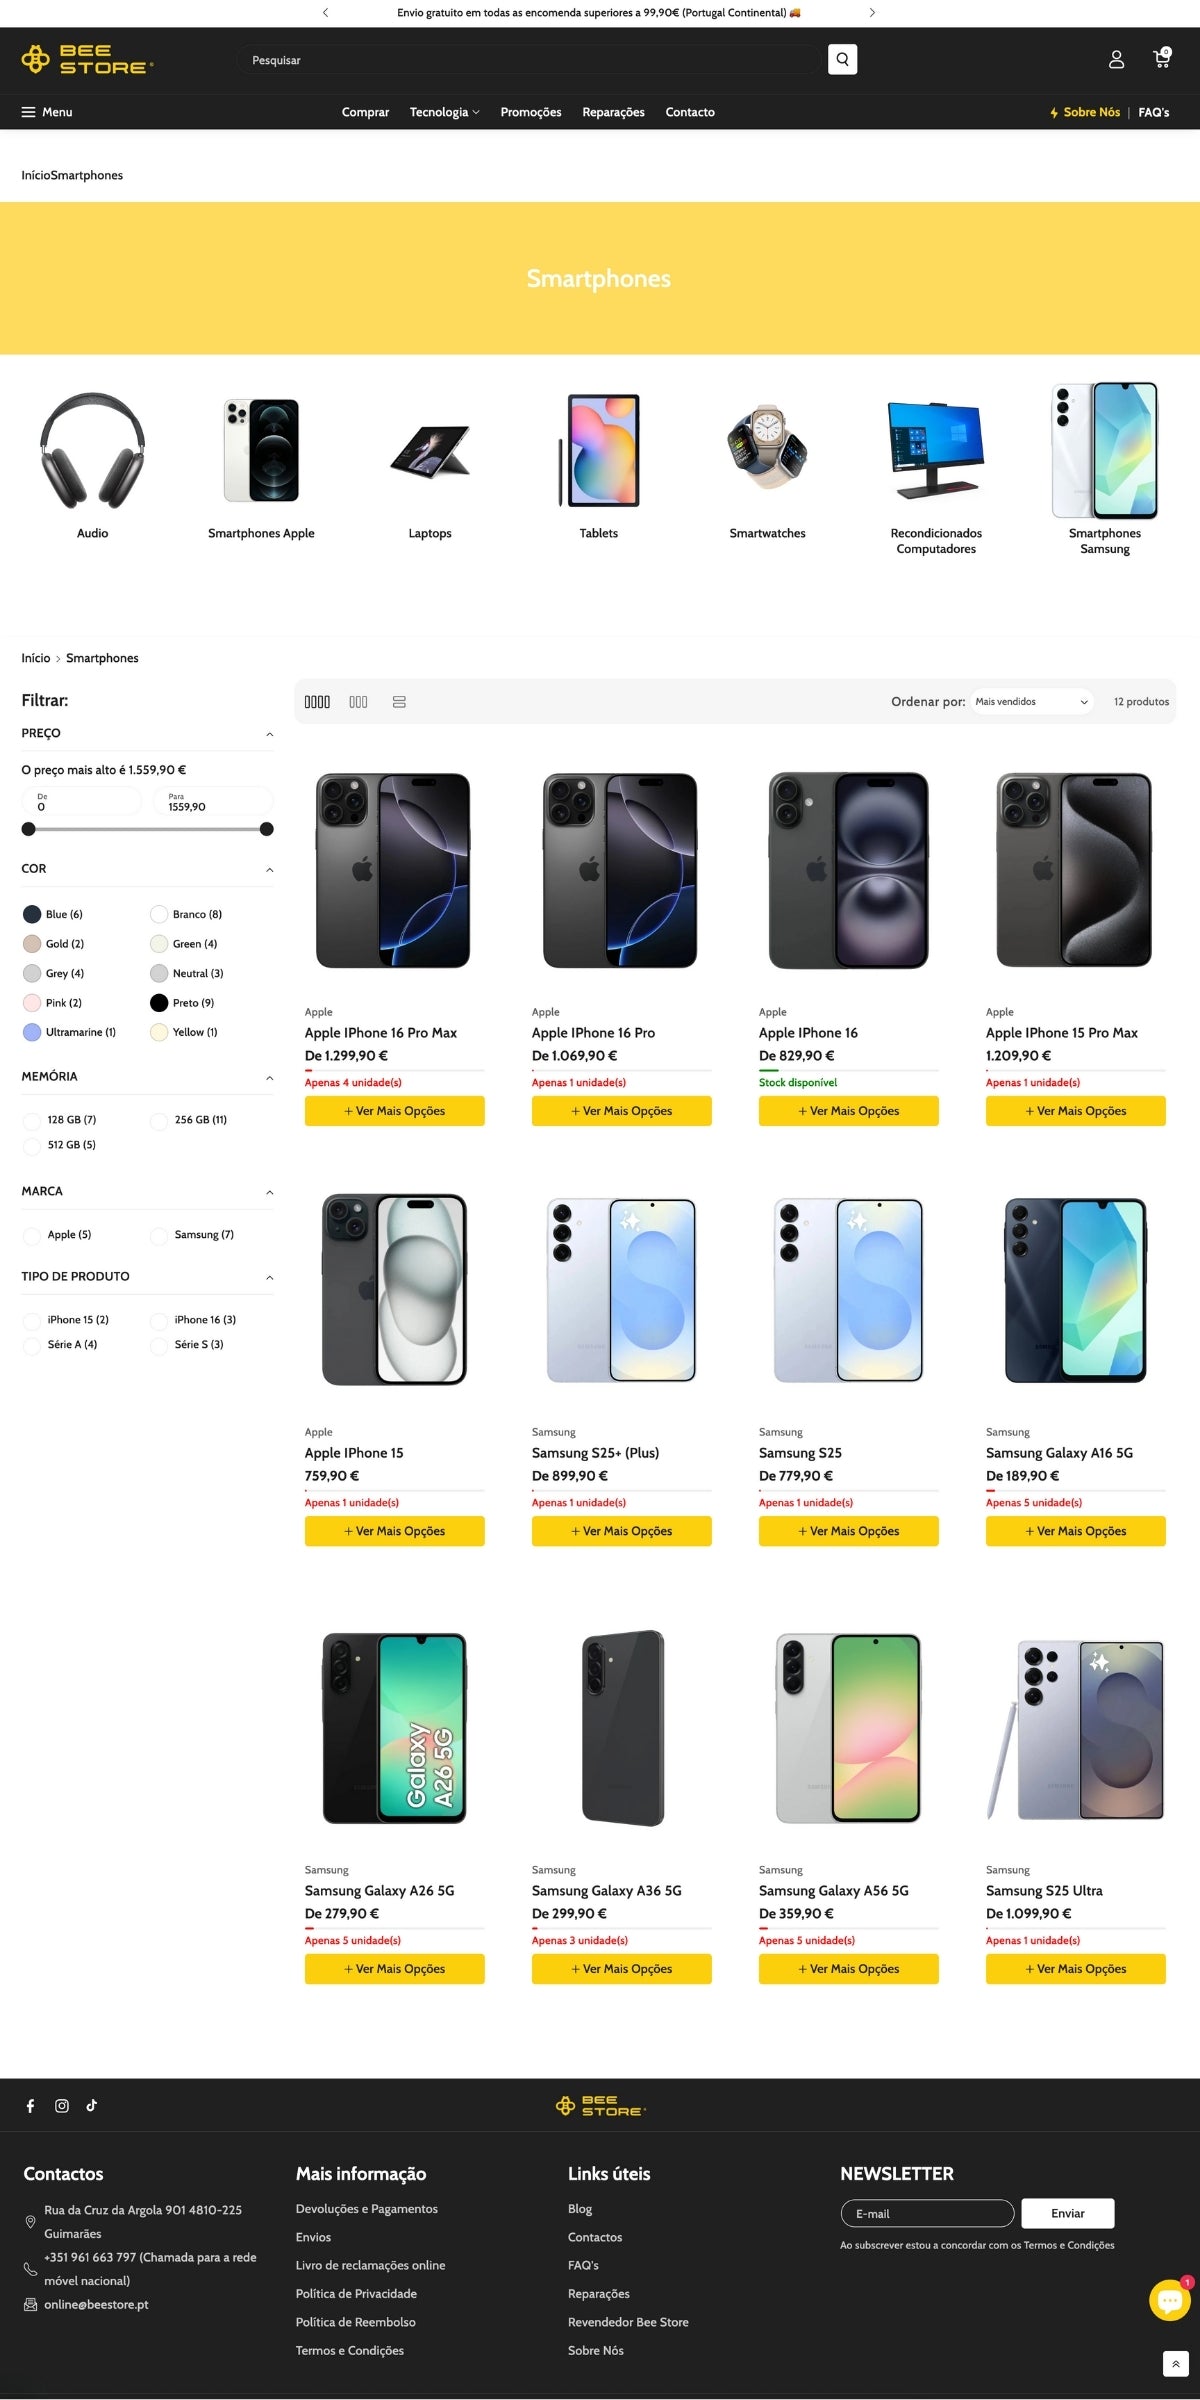Open the shopping cart icon

click(1161, 59)
